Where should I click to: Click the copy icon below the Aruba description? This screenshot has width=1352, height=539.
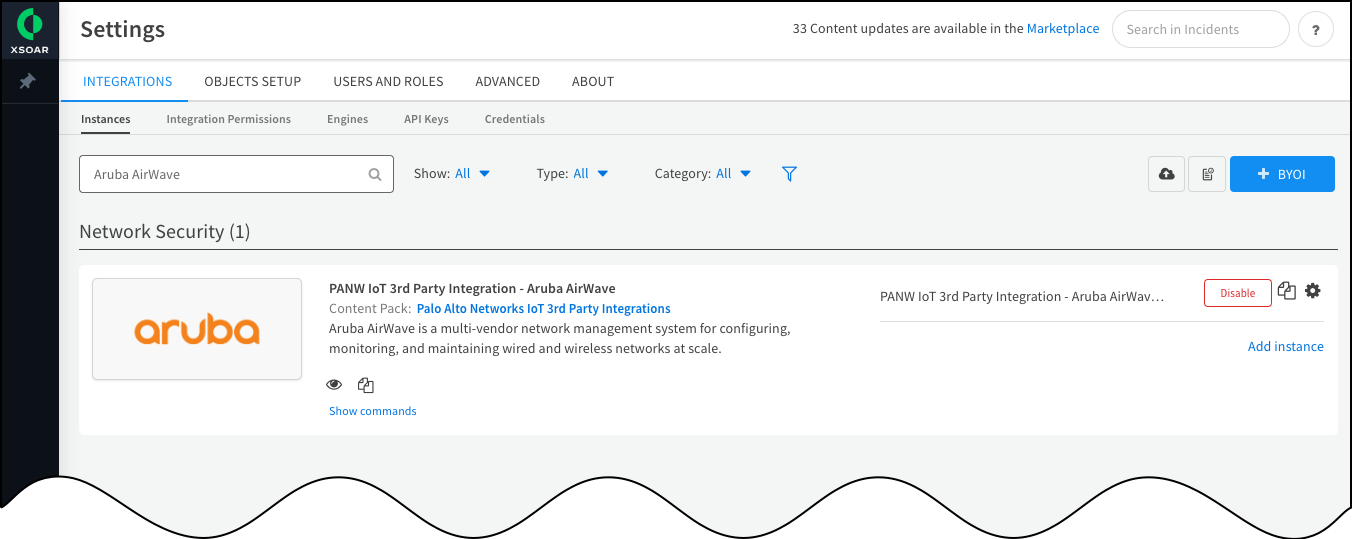click(x=366, y=385)
